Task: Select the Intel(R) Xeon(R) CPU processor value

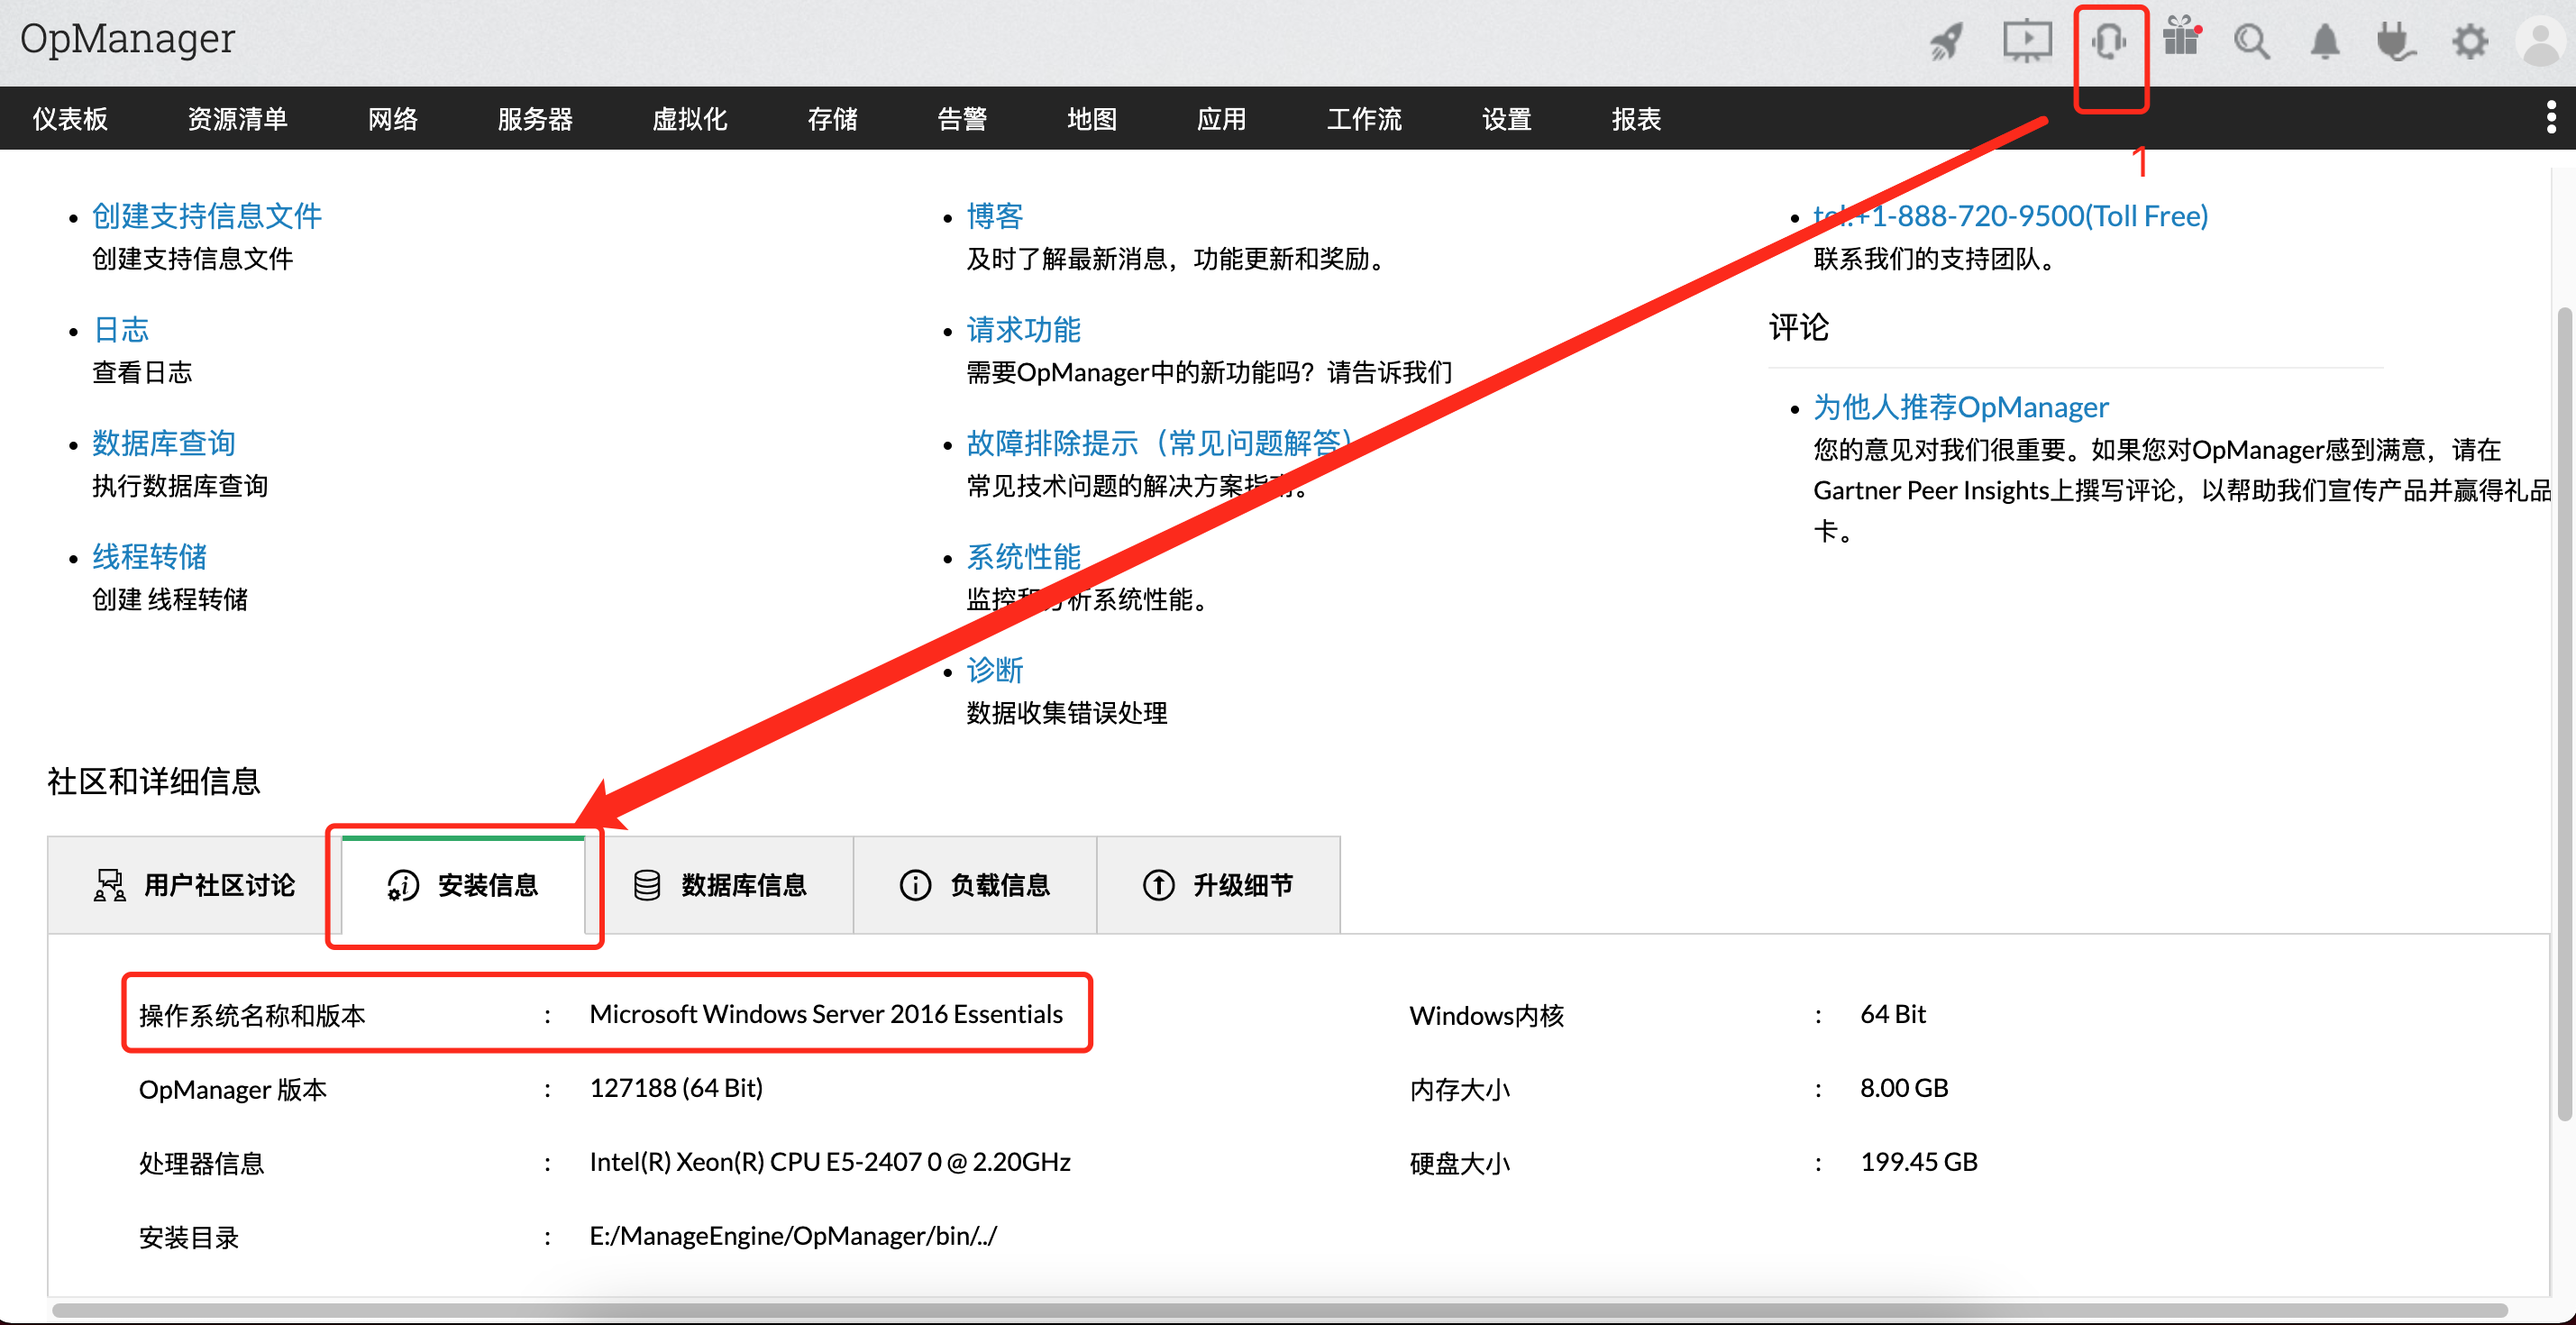Action: [830, 1162]
